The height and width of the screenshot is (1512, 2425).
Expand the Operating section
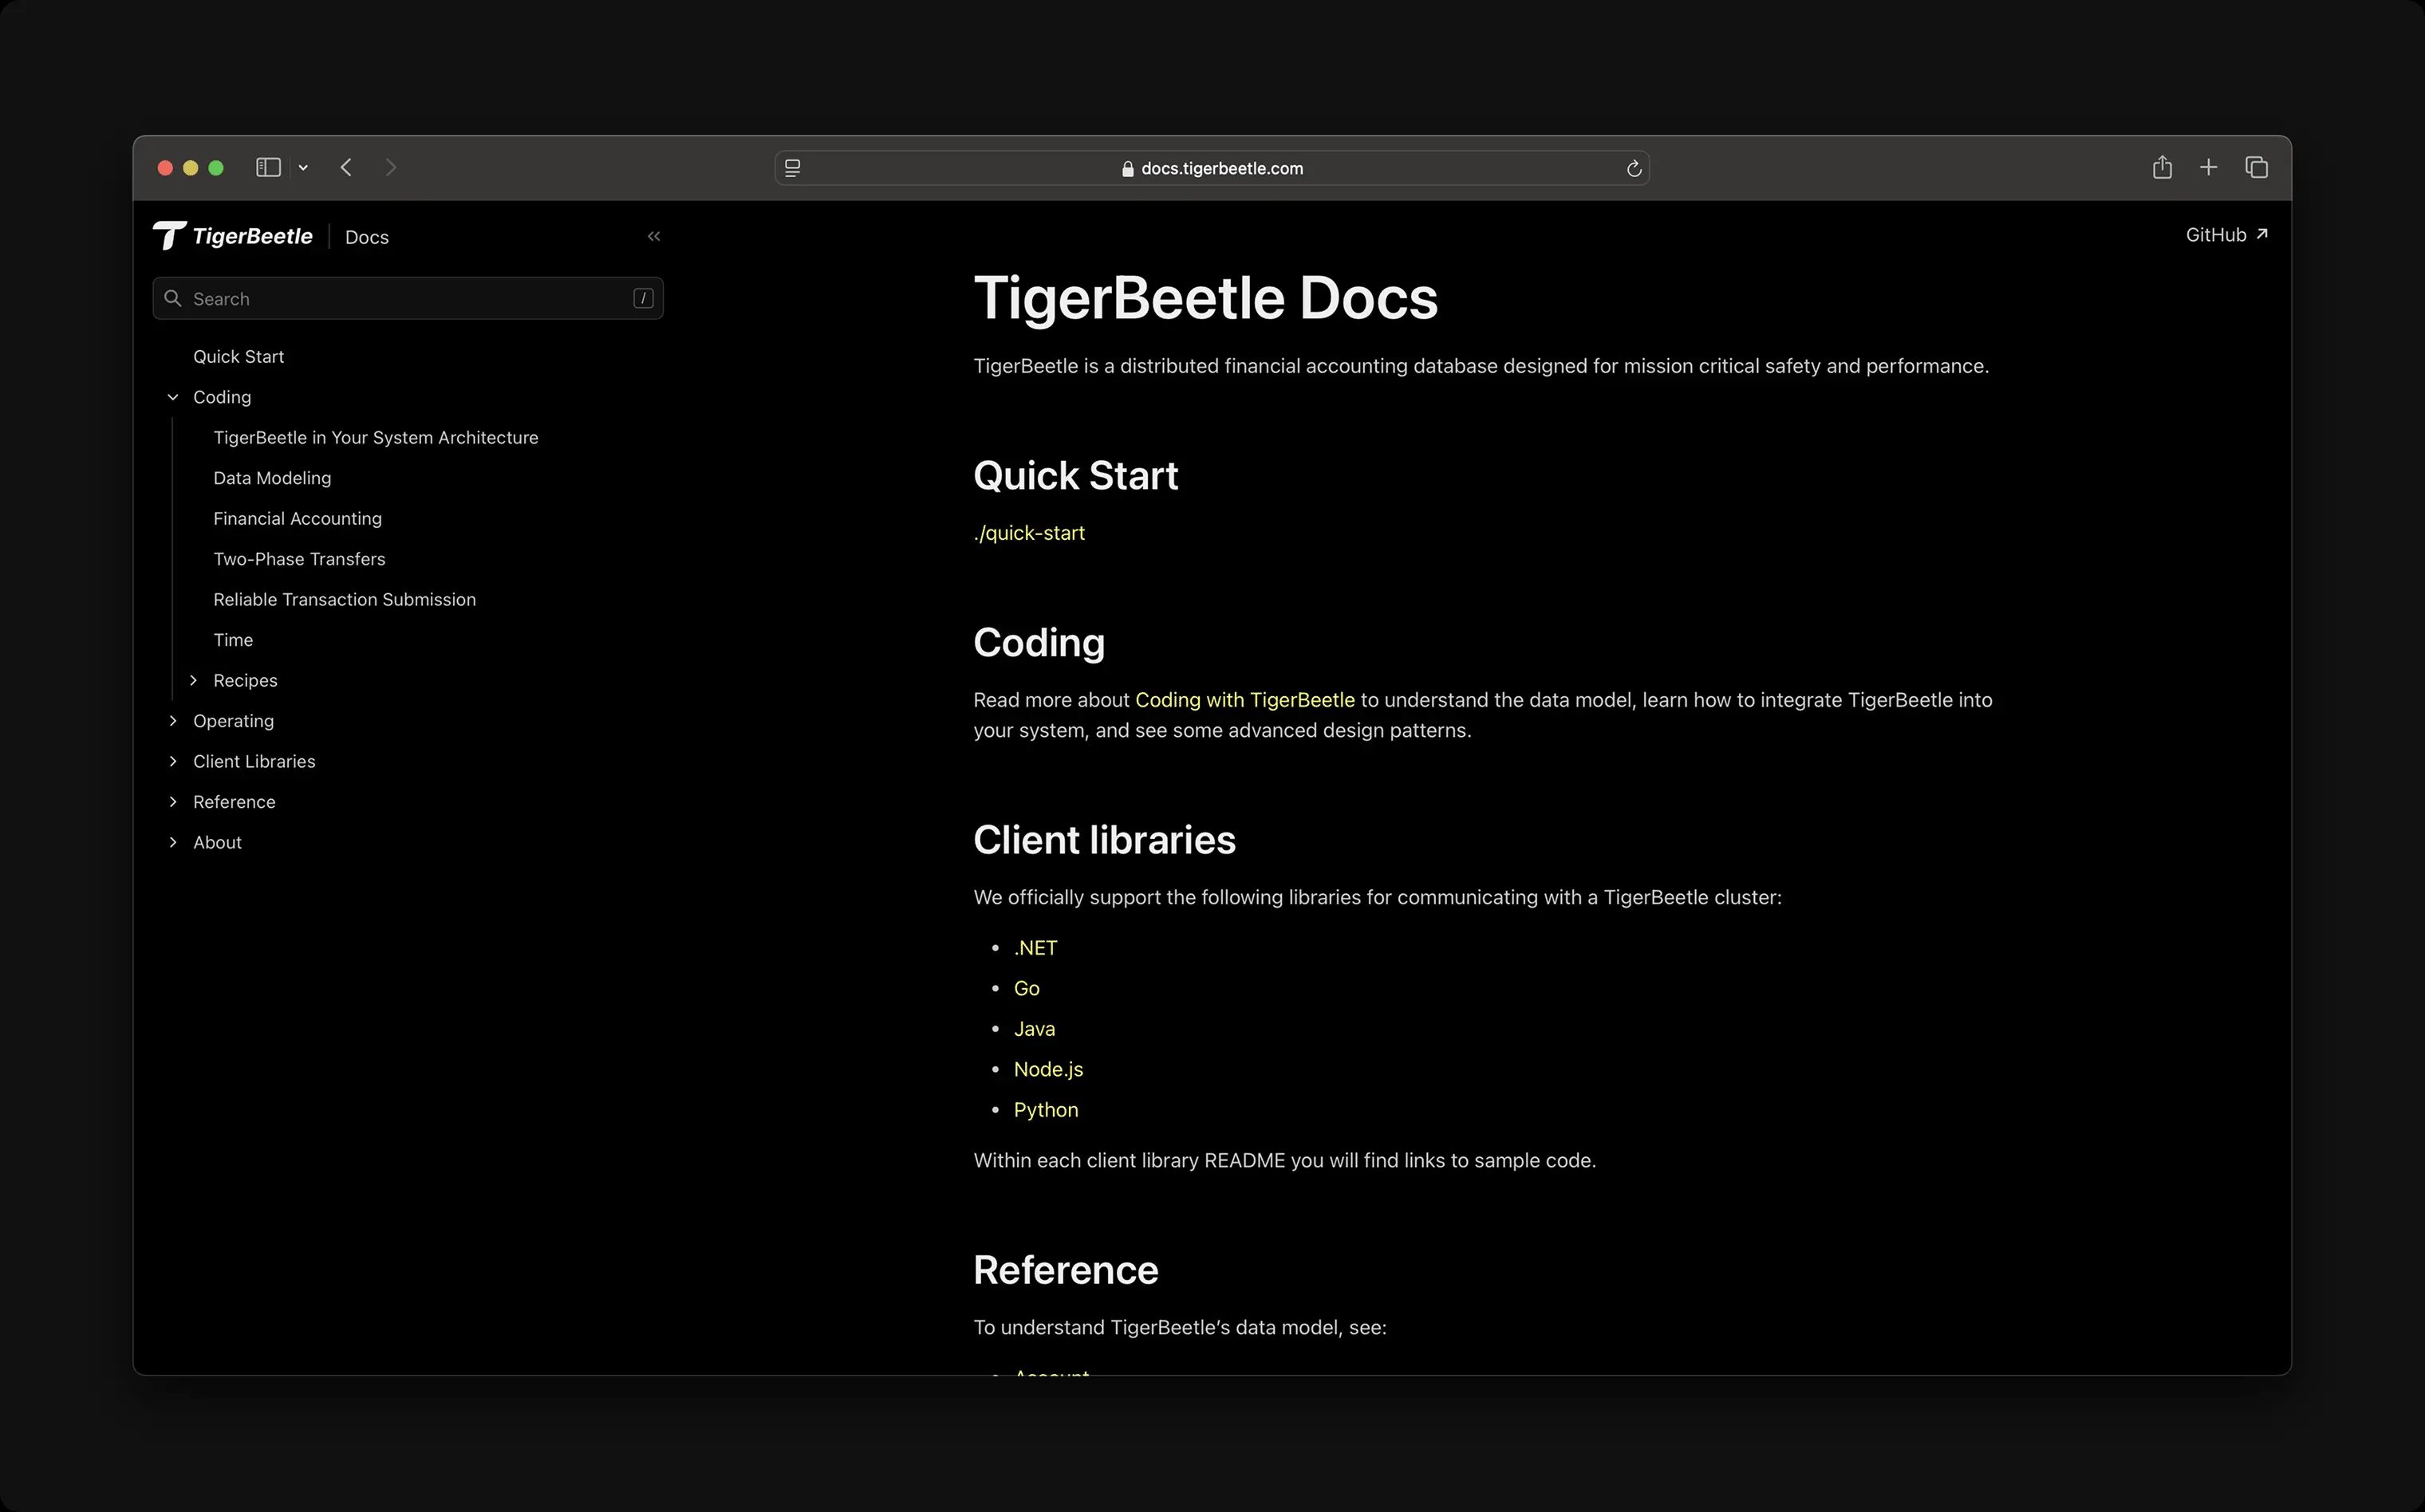pos(173,721)
